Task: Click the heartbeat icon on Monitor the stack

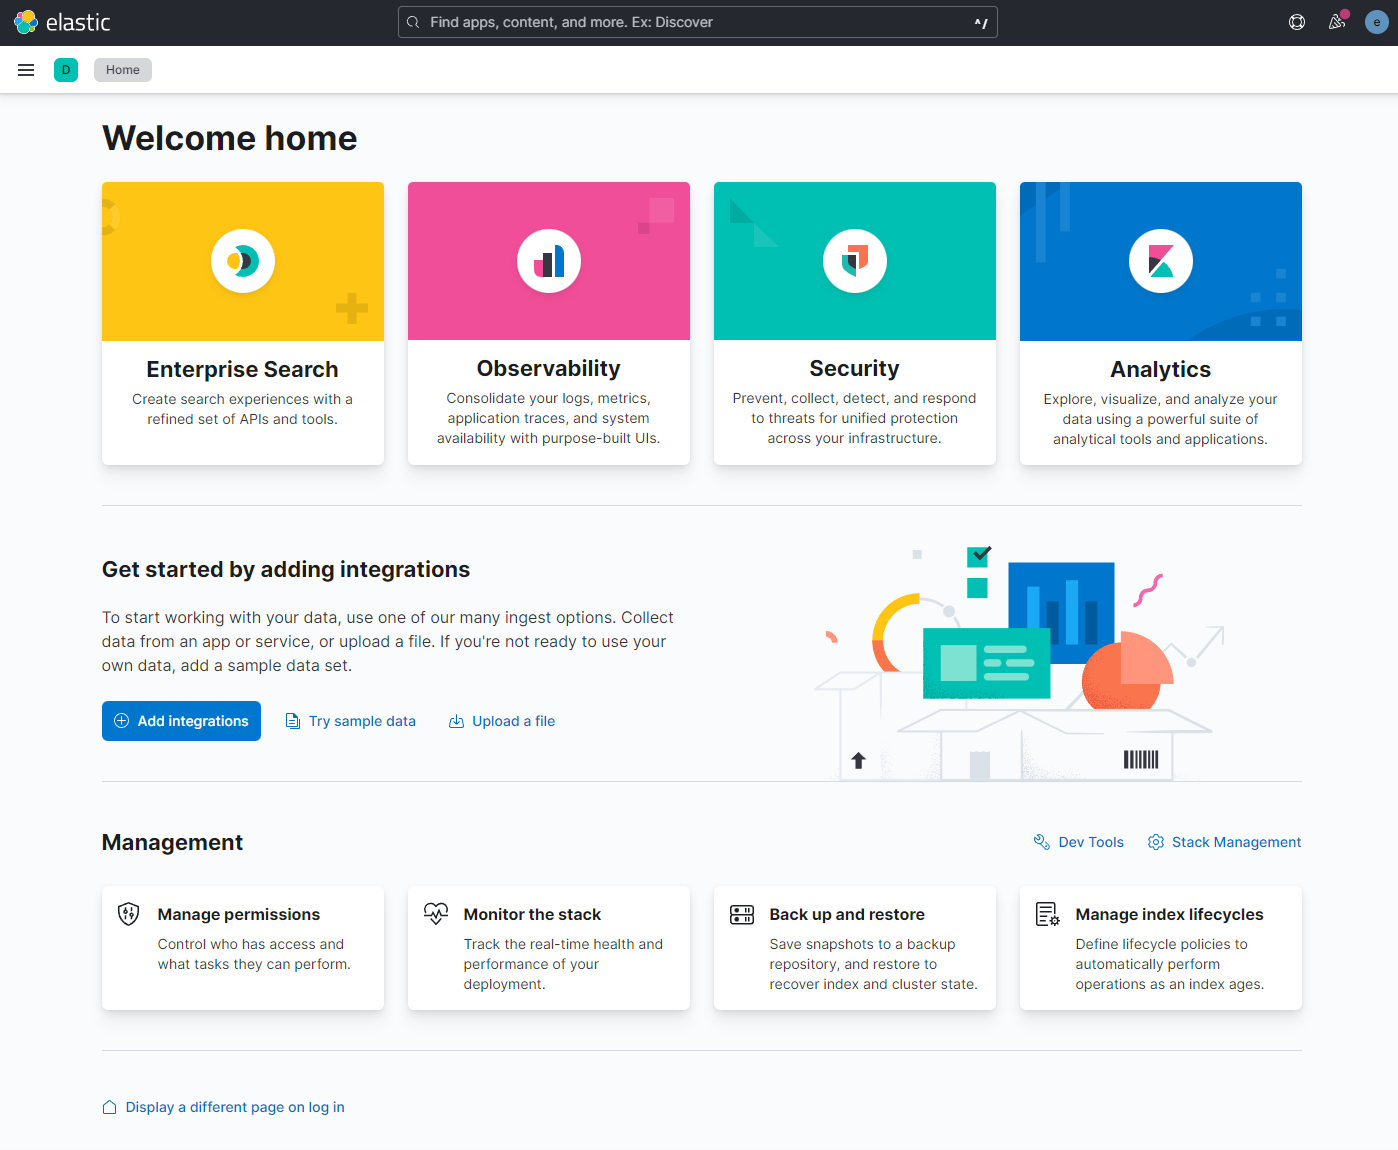Action: tap(436, 914)
